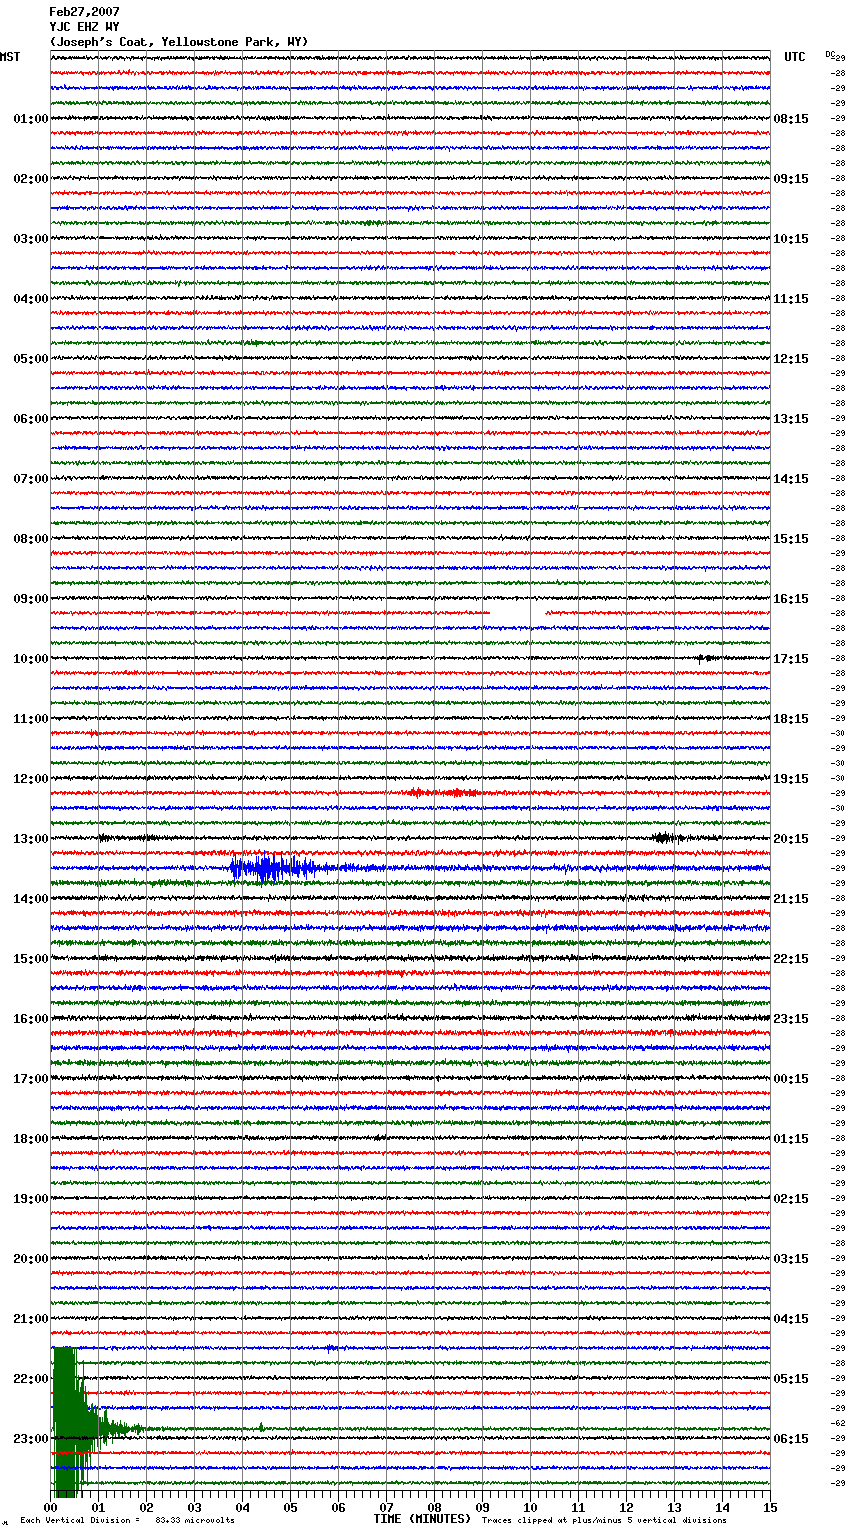Click the 02:15 UTC time label
The height and width of the screenshot is (1534, 850).
pyautogui.click(x=791, y=1199)
